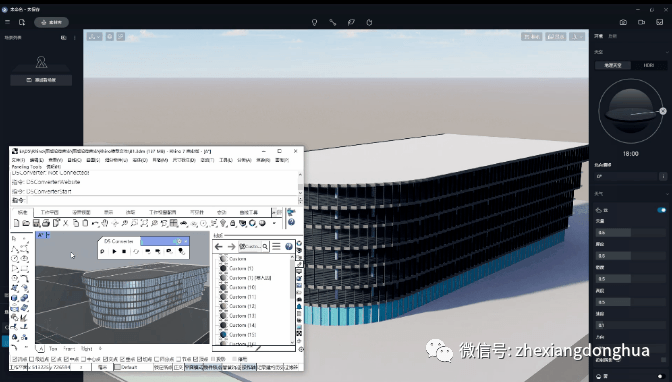Toggle the ninth osnap checkbox in Rhino

[157, 359]
